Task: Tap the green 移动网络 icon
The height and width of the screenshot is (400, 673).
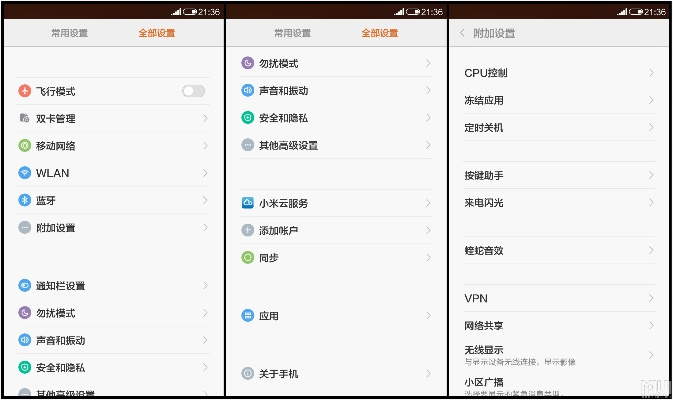Action: point(24,145)
